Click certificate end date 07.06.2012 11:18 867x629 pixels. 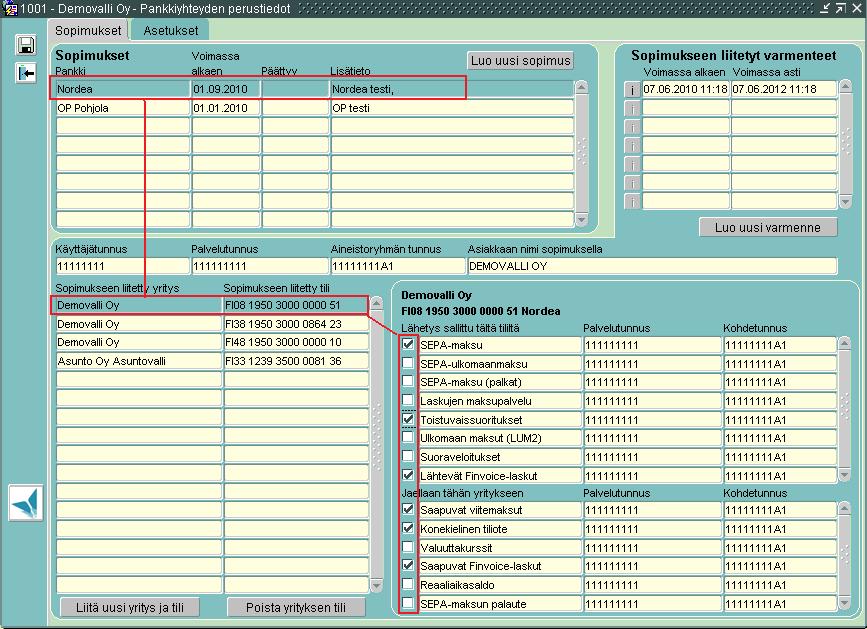coord(784,89)
